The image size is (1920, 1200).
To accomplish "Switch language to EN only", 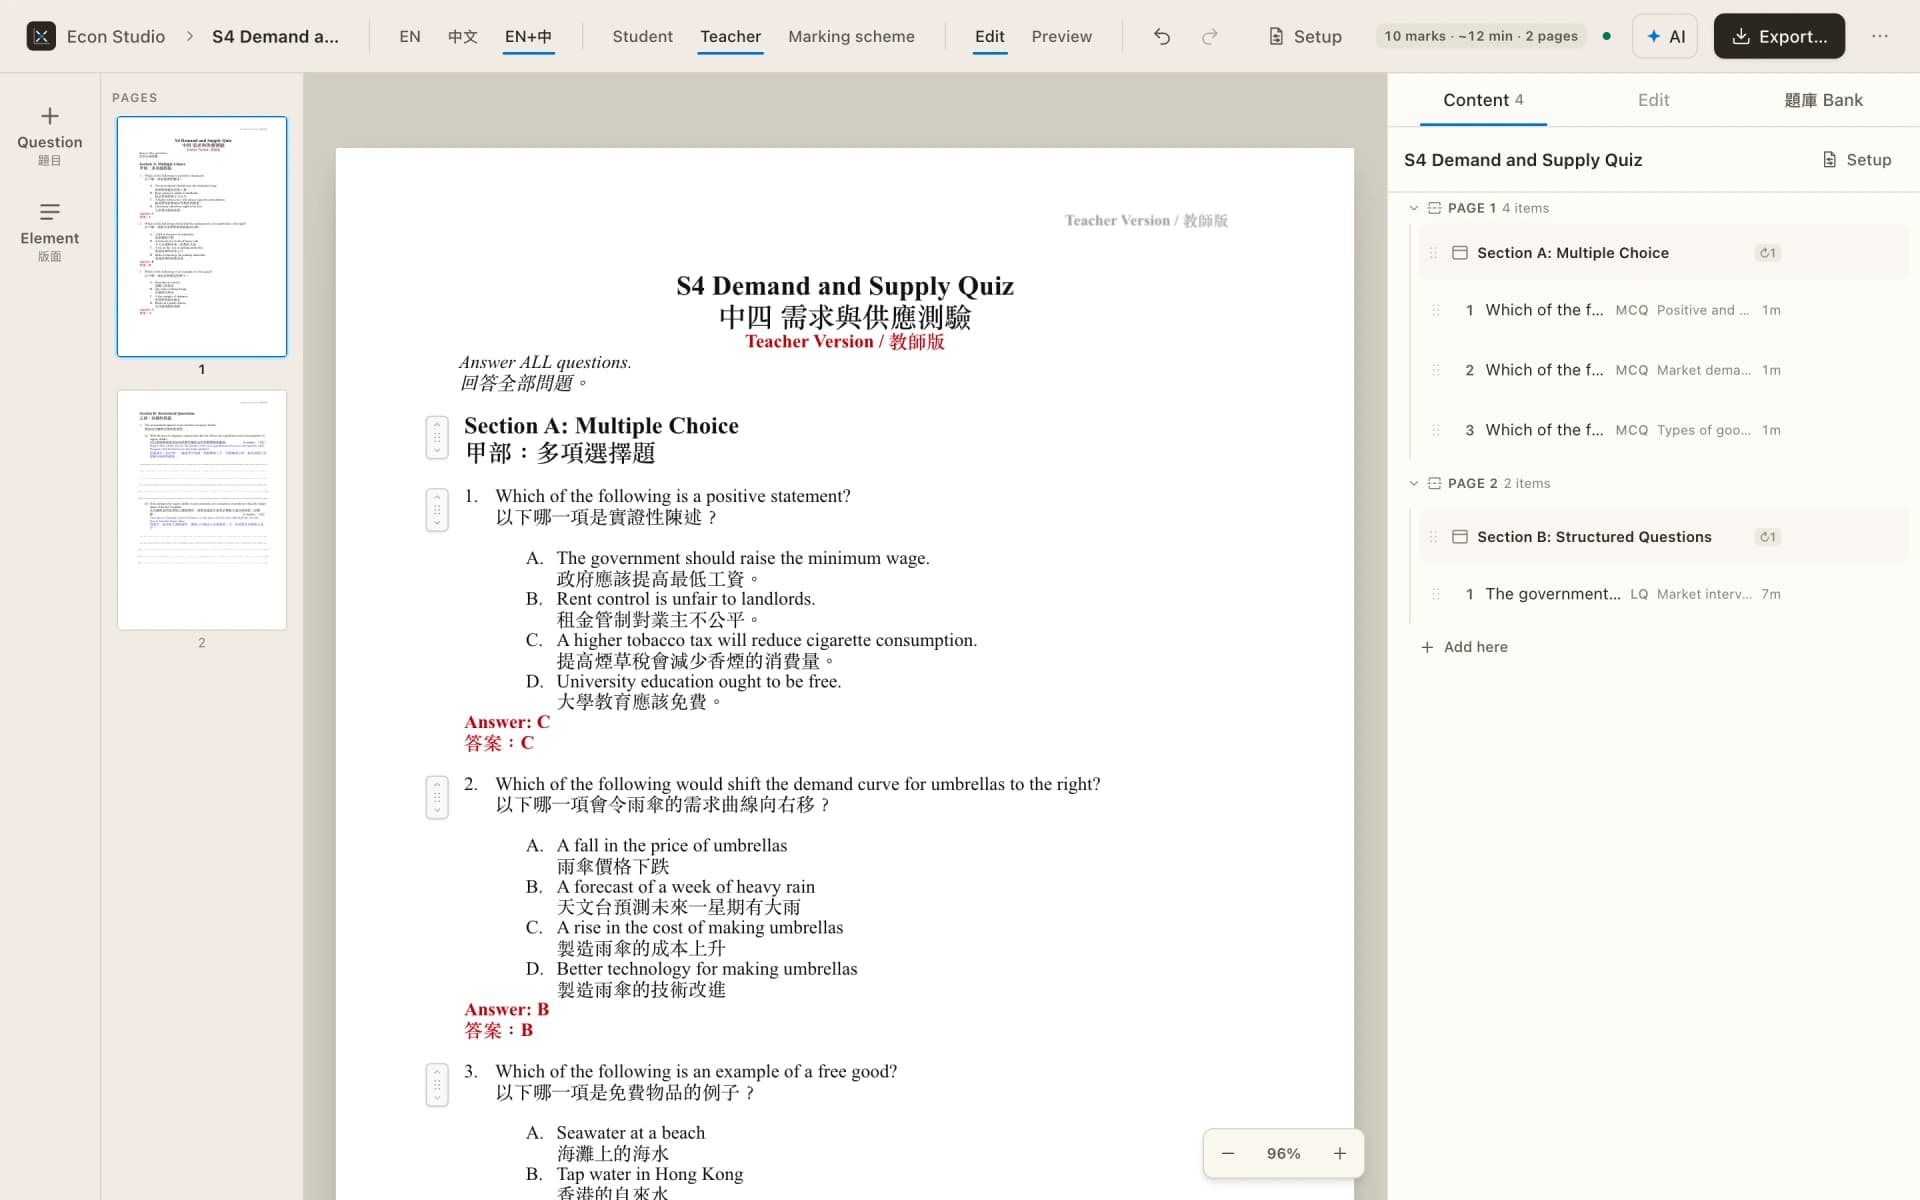I will [x=410, y=36].
